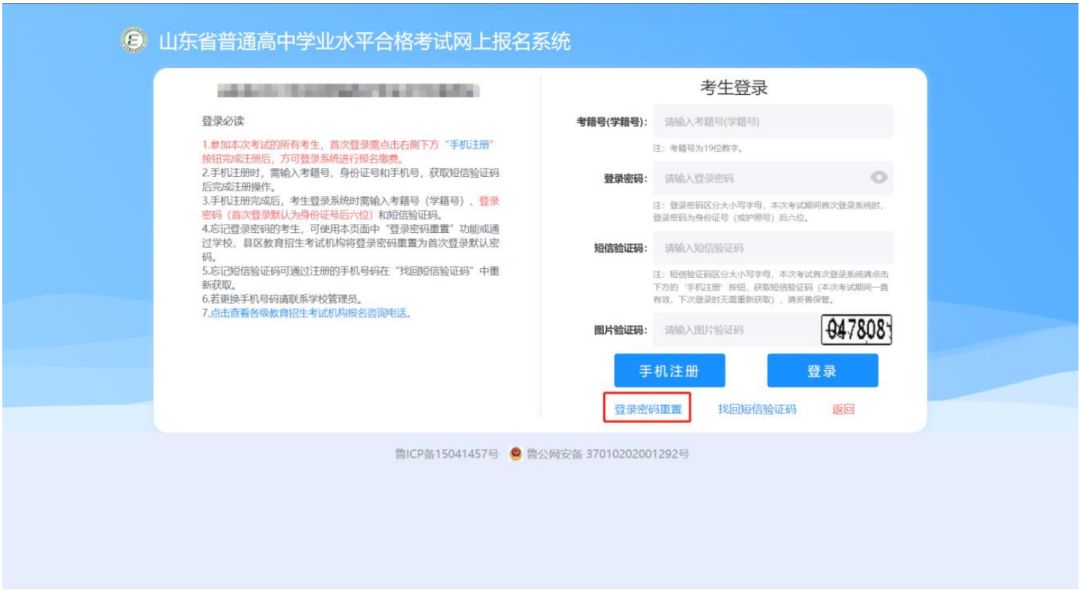The image size is (1080, 590).
Task: Refresh the captcha image showing 047808
Action: [x=859, y=329]
